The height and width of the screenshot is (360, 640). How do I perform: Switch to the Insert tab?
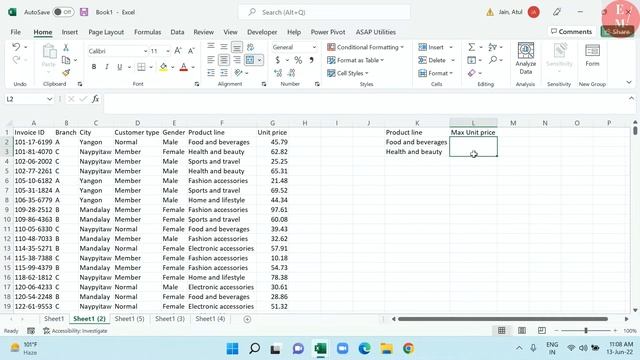click(69, 32)
